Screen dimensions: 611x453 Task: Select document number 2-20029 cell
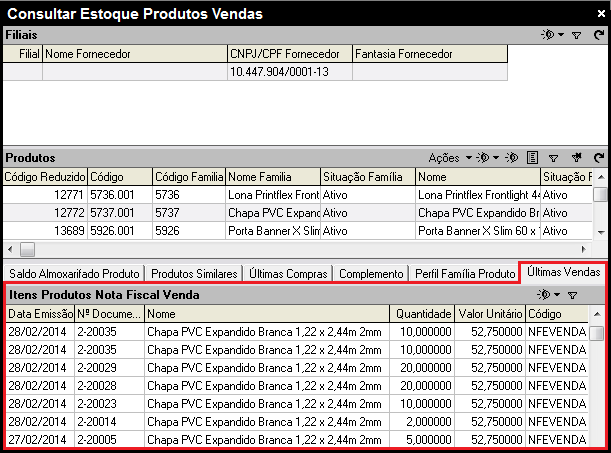point(109,368)
